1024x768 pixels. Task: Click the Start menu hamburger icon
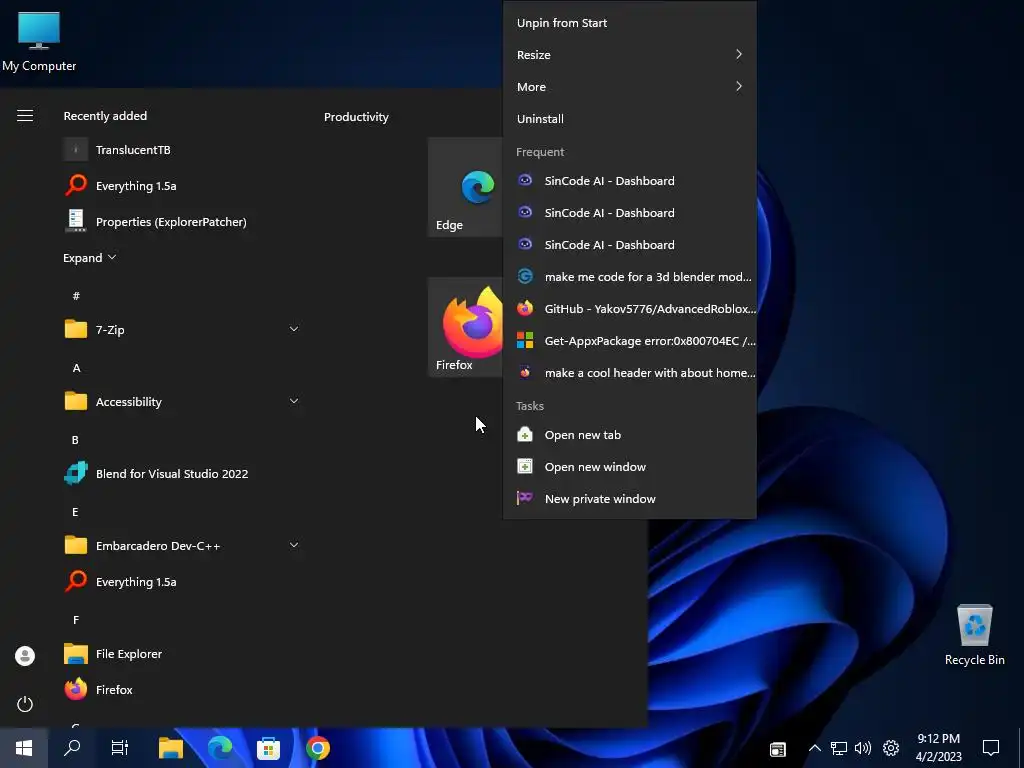pos(25,116)
